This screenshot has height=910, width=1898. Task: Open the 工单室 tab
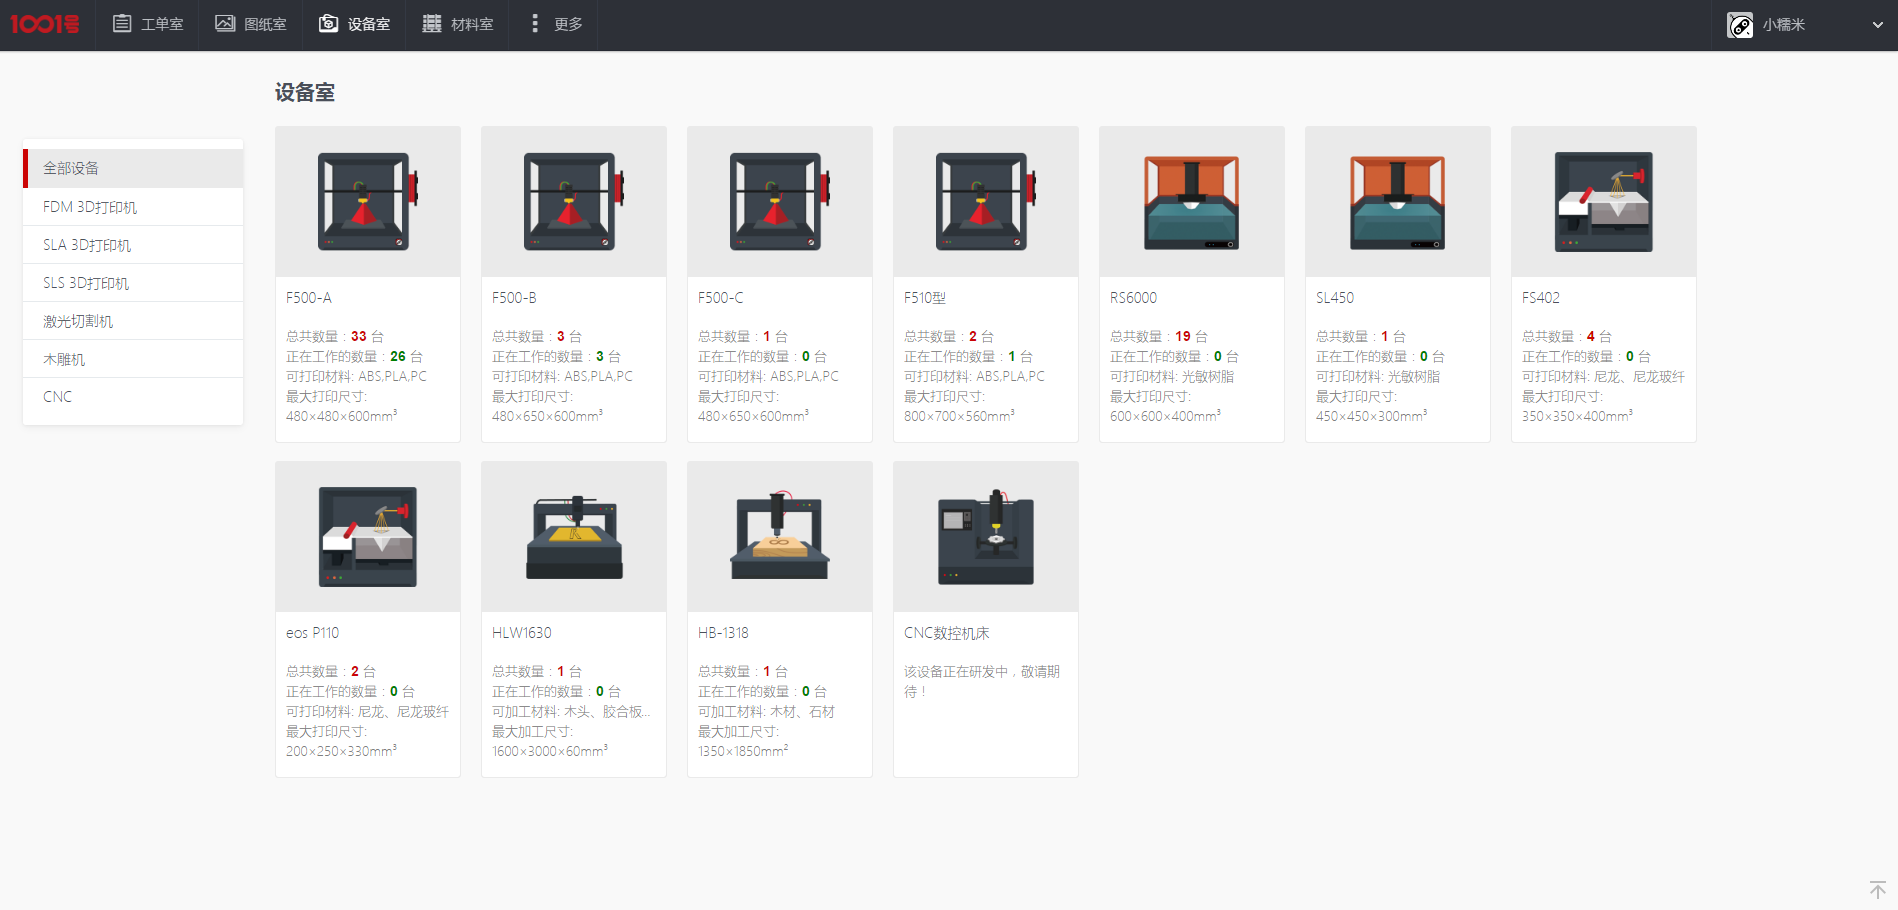(148, 24)
